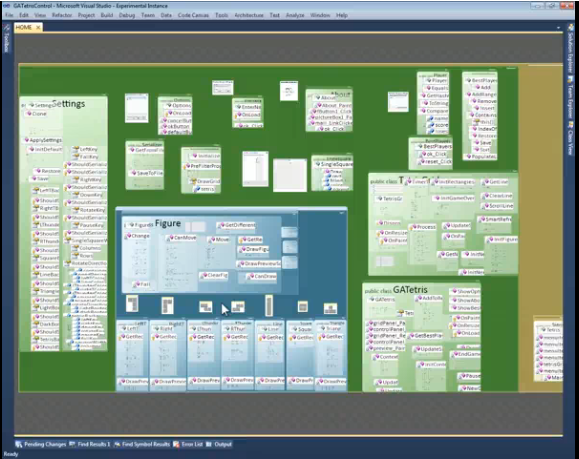Click the GetDifferent method in Figure
Image resolution: width=579 pixels, height=459 pixels.
click(237, 225)
